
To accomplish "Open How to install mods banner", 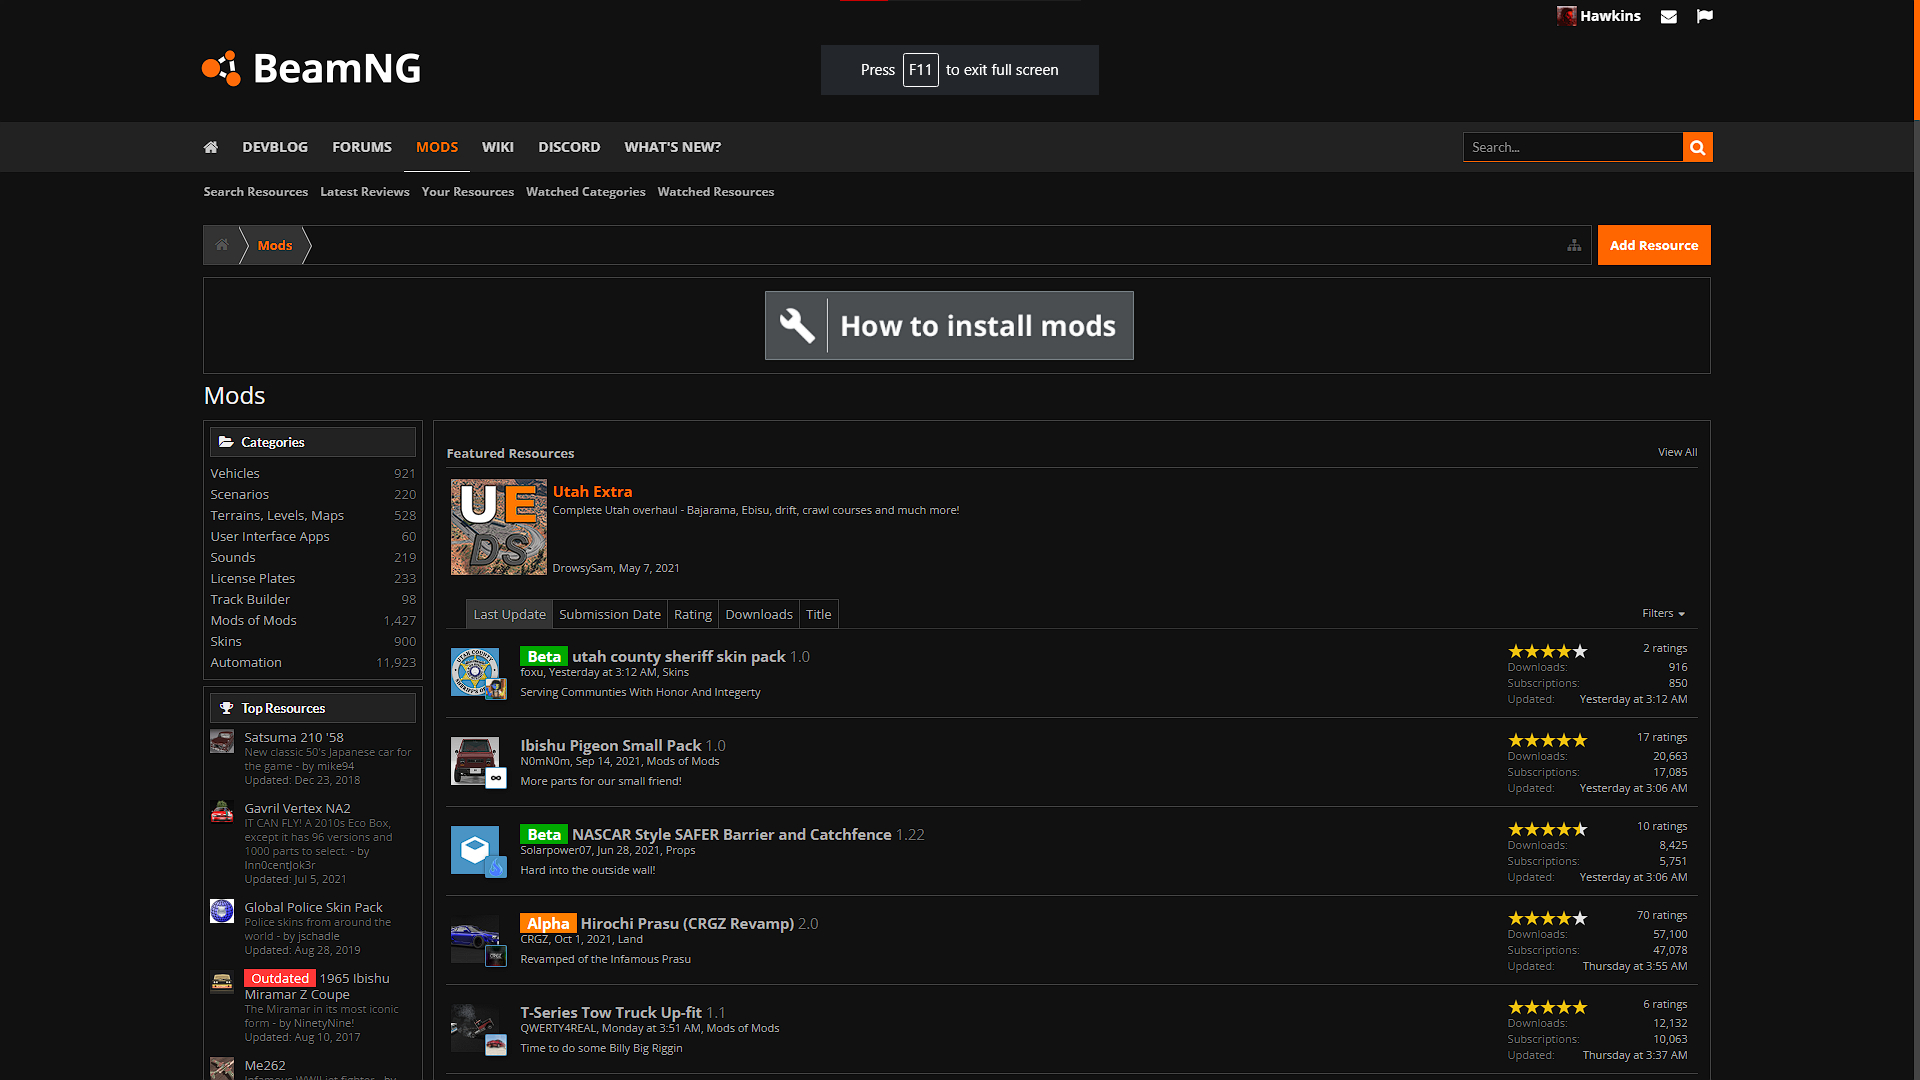I will 948,326.
